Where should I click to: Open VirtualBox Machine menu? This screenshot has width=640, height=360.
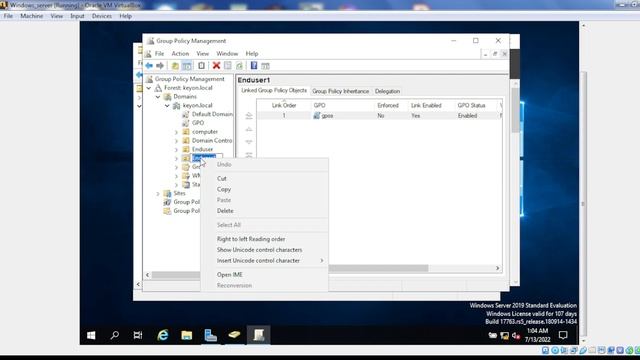pos(31,16)
